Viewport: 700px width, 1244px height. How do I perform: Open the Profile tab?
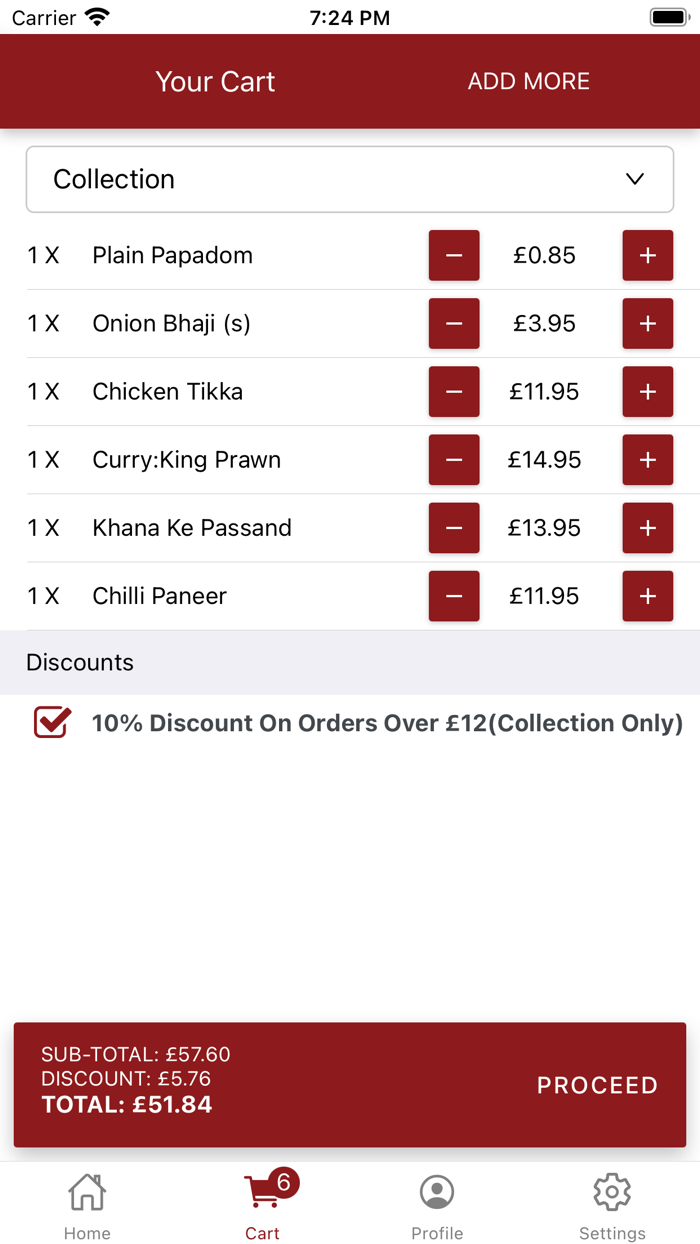pyautogui.click(x=437, y=1204)
